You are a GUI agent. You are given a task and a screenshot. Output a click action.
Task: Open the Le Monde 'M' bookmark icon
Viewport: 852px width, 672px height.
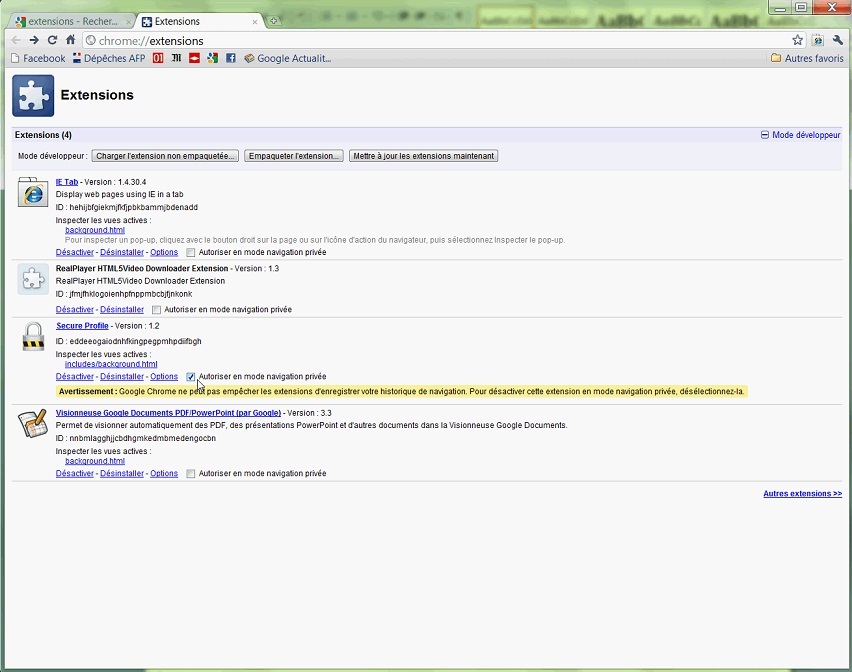tap(176, 58)
